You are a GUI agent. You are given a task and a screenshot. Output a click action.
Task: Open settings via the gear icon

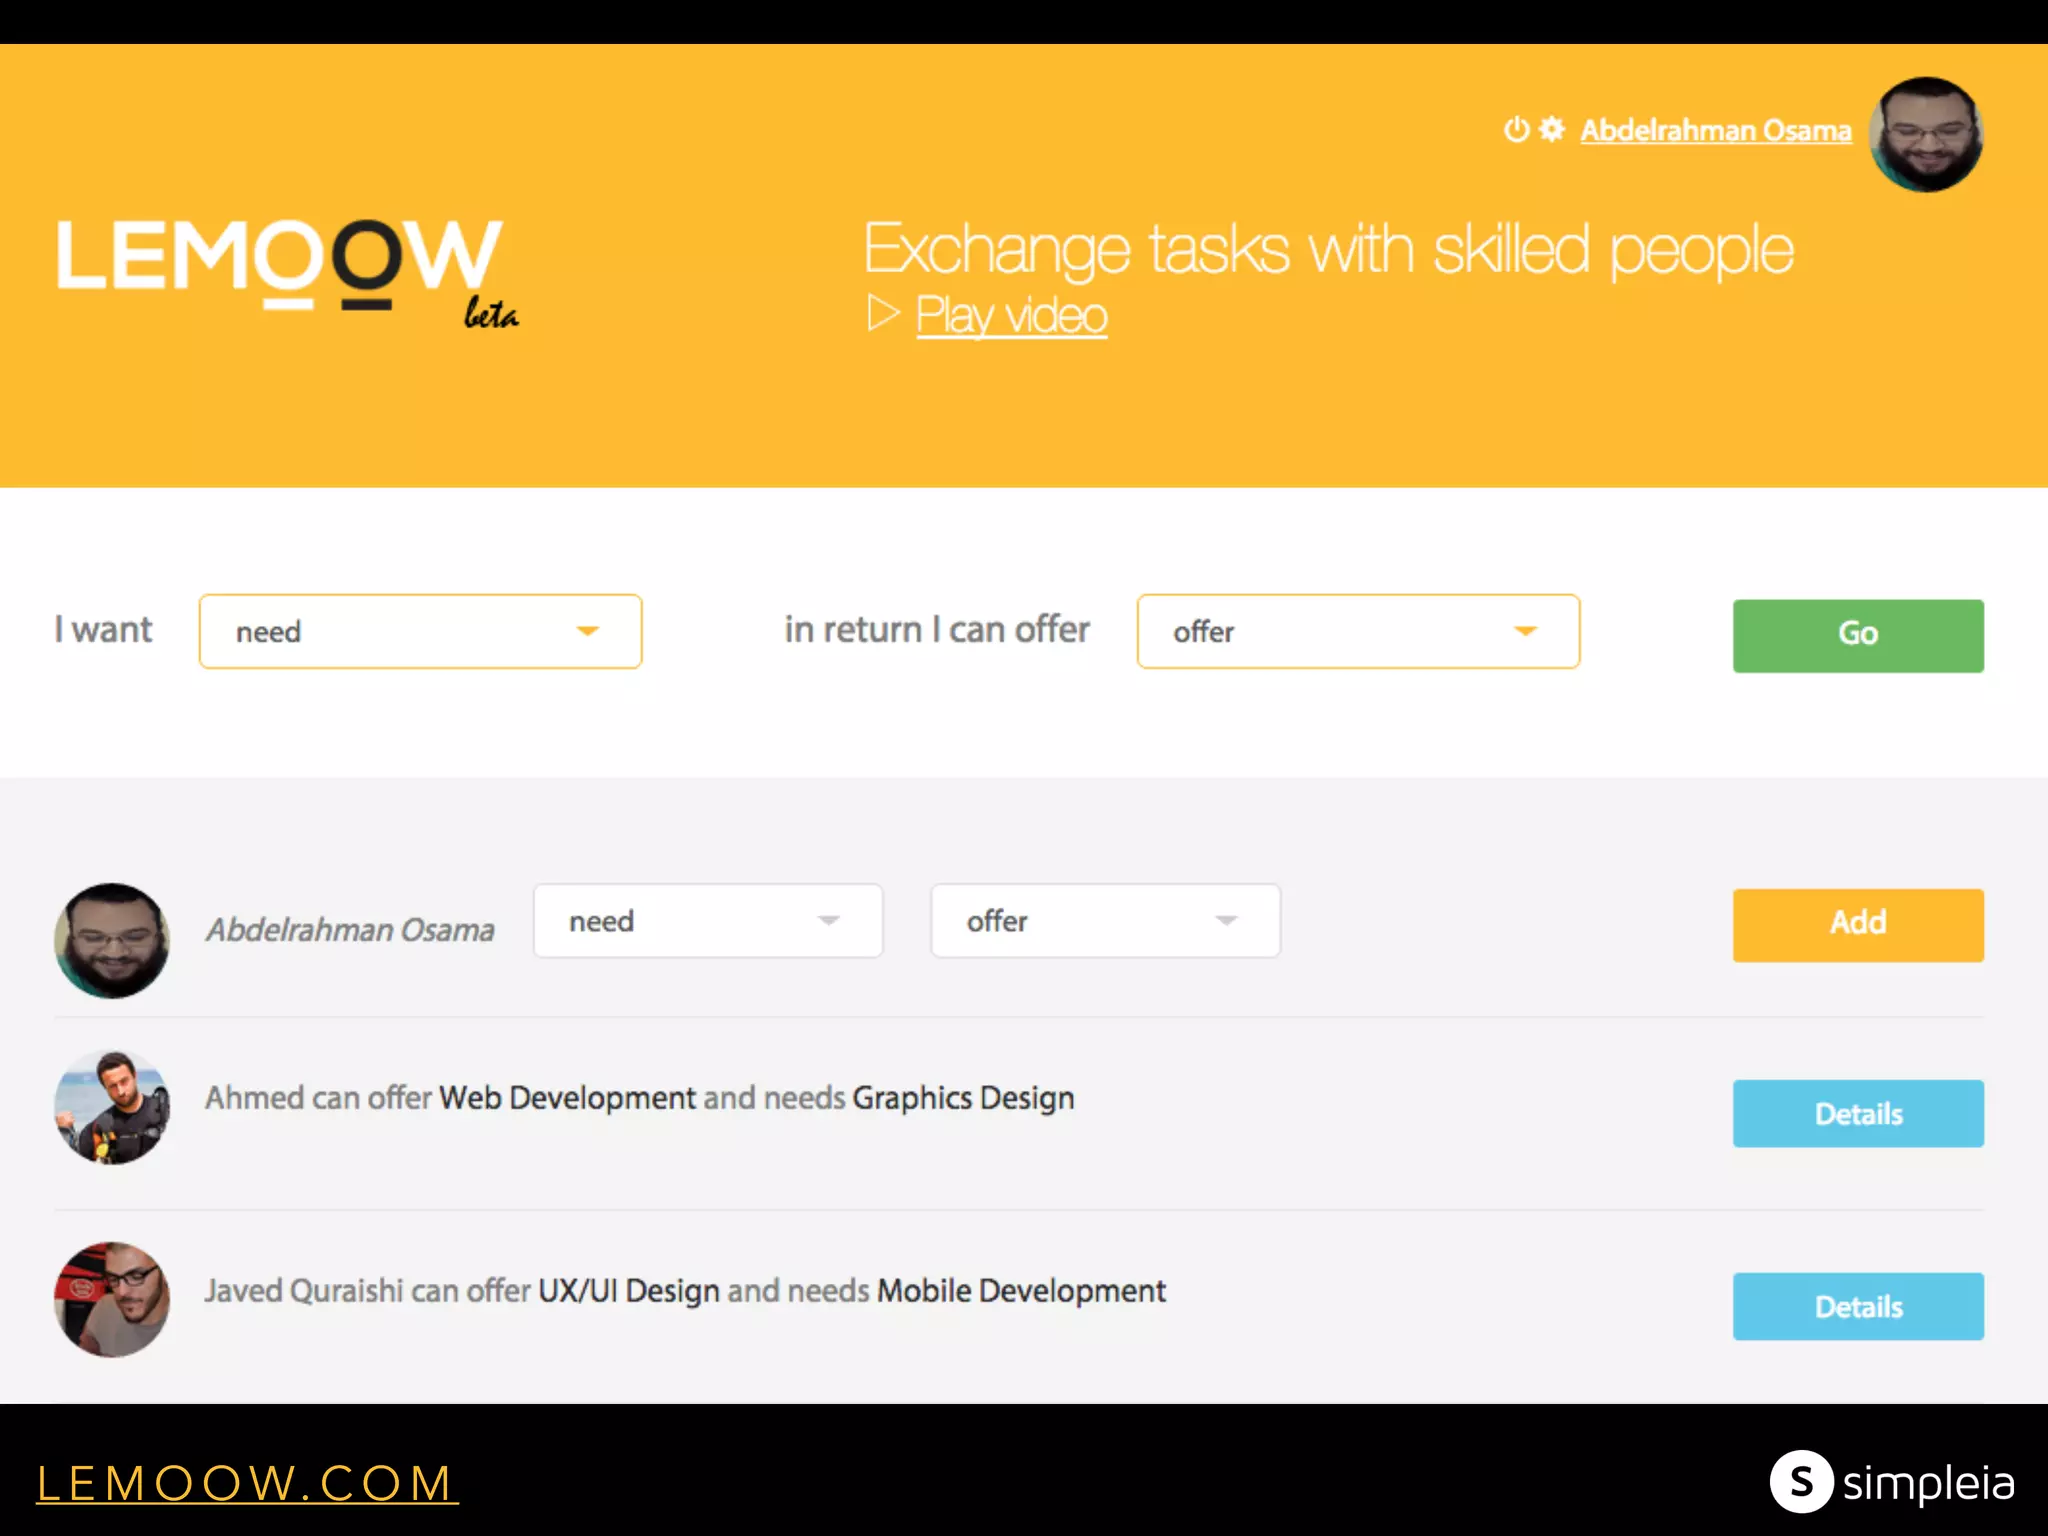[1551, 130]
